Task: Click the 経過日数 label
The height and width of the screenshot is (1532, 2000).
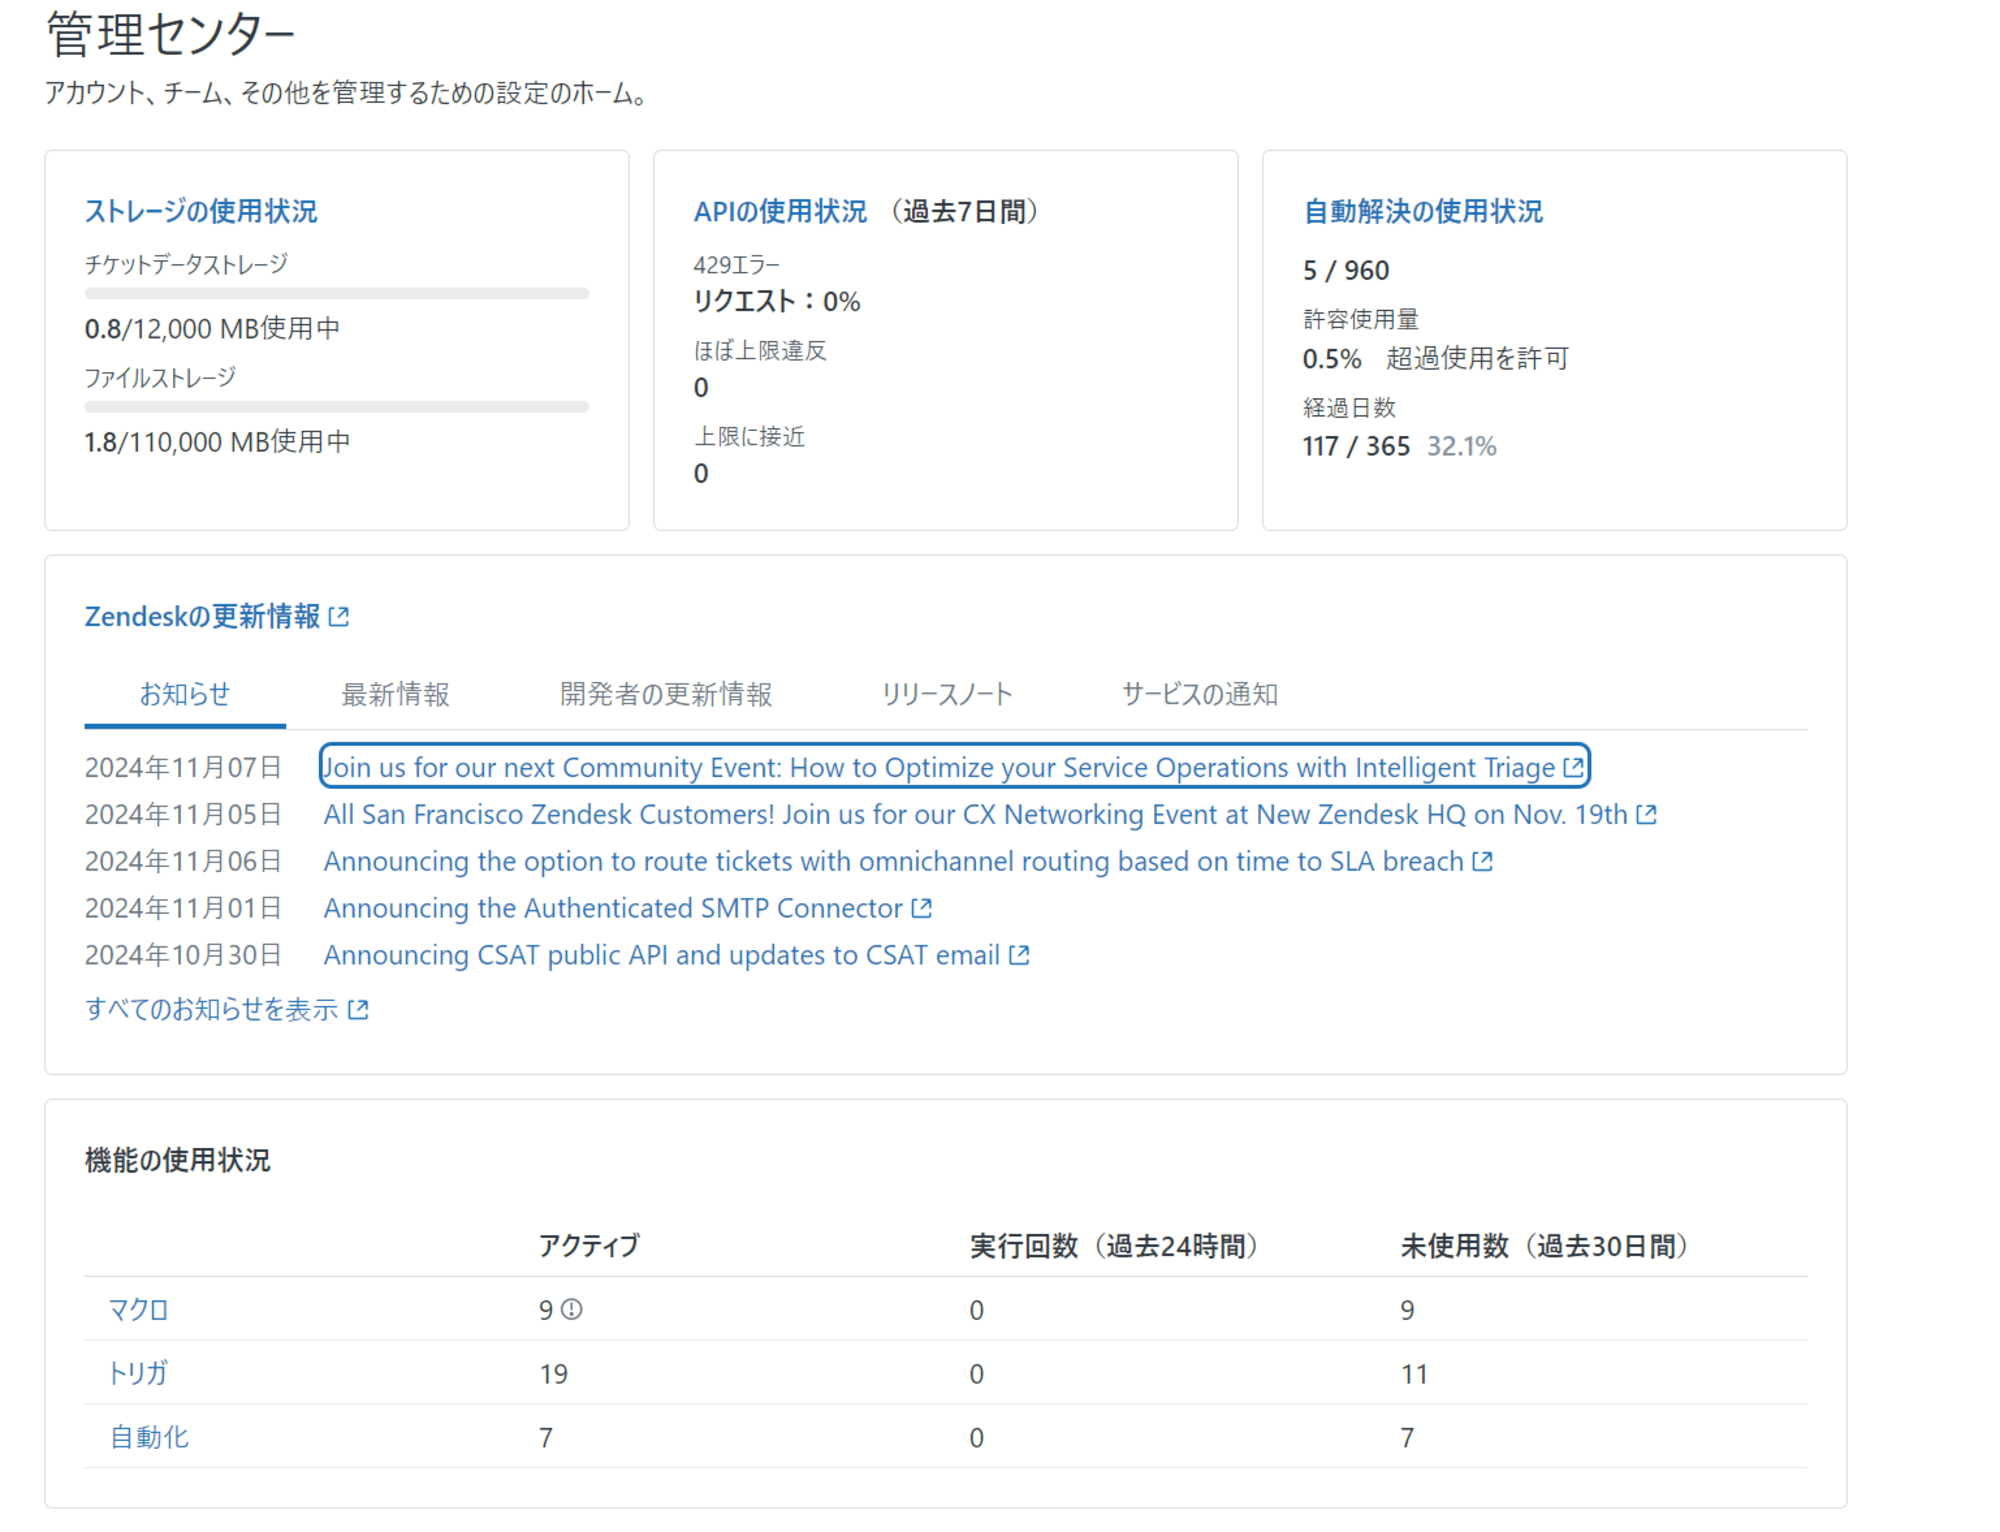Action: point(1349,408)
